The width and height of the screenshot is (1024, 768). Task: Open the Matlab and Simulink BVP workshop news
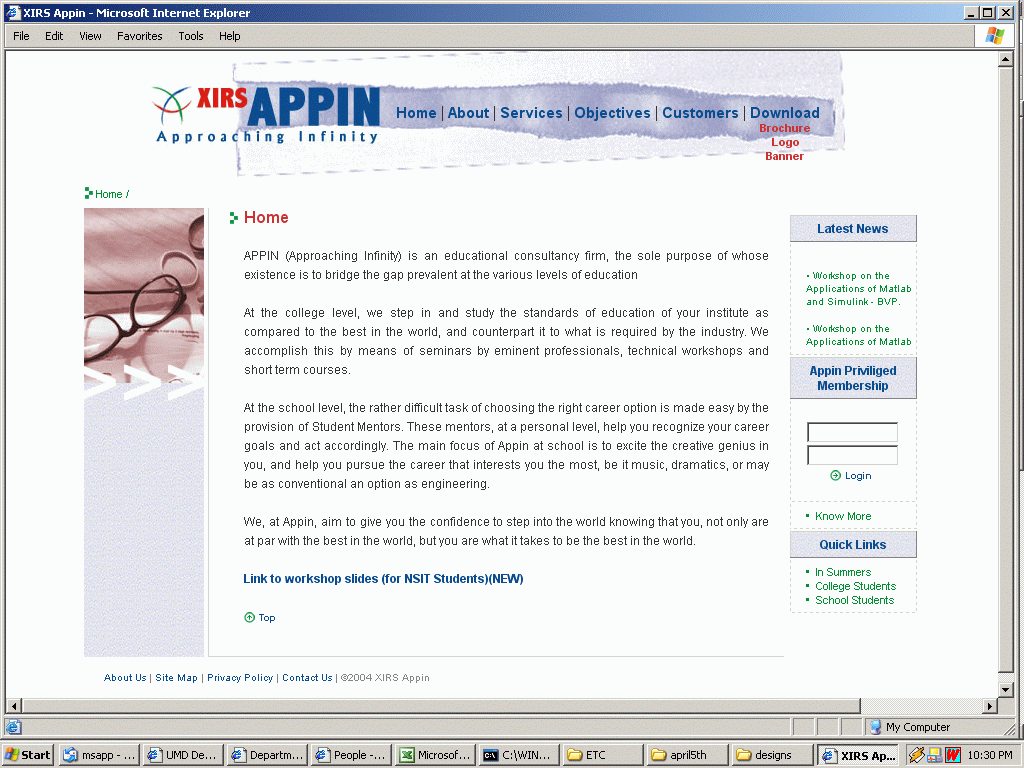click(x=858, y=289)
